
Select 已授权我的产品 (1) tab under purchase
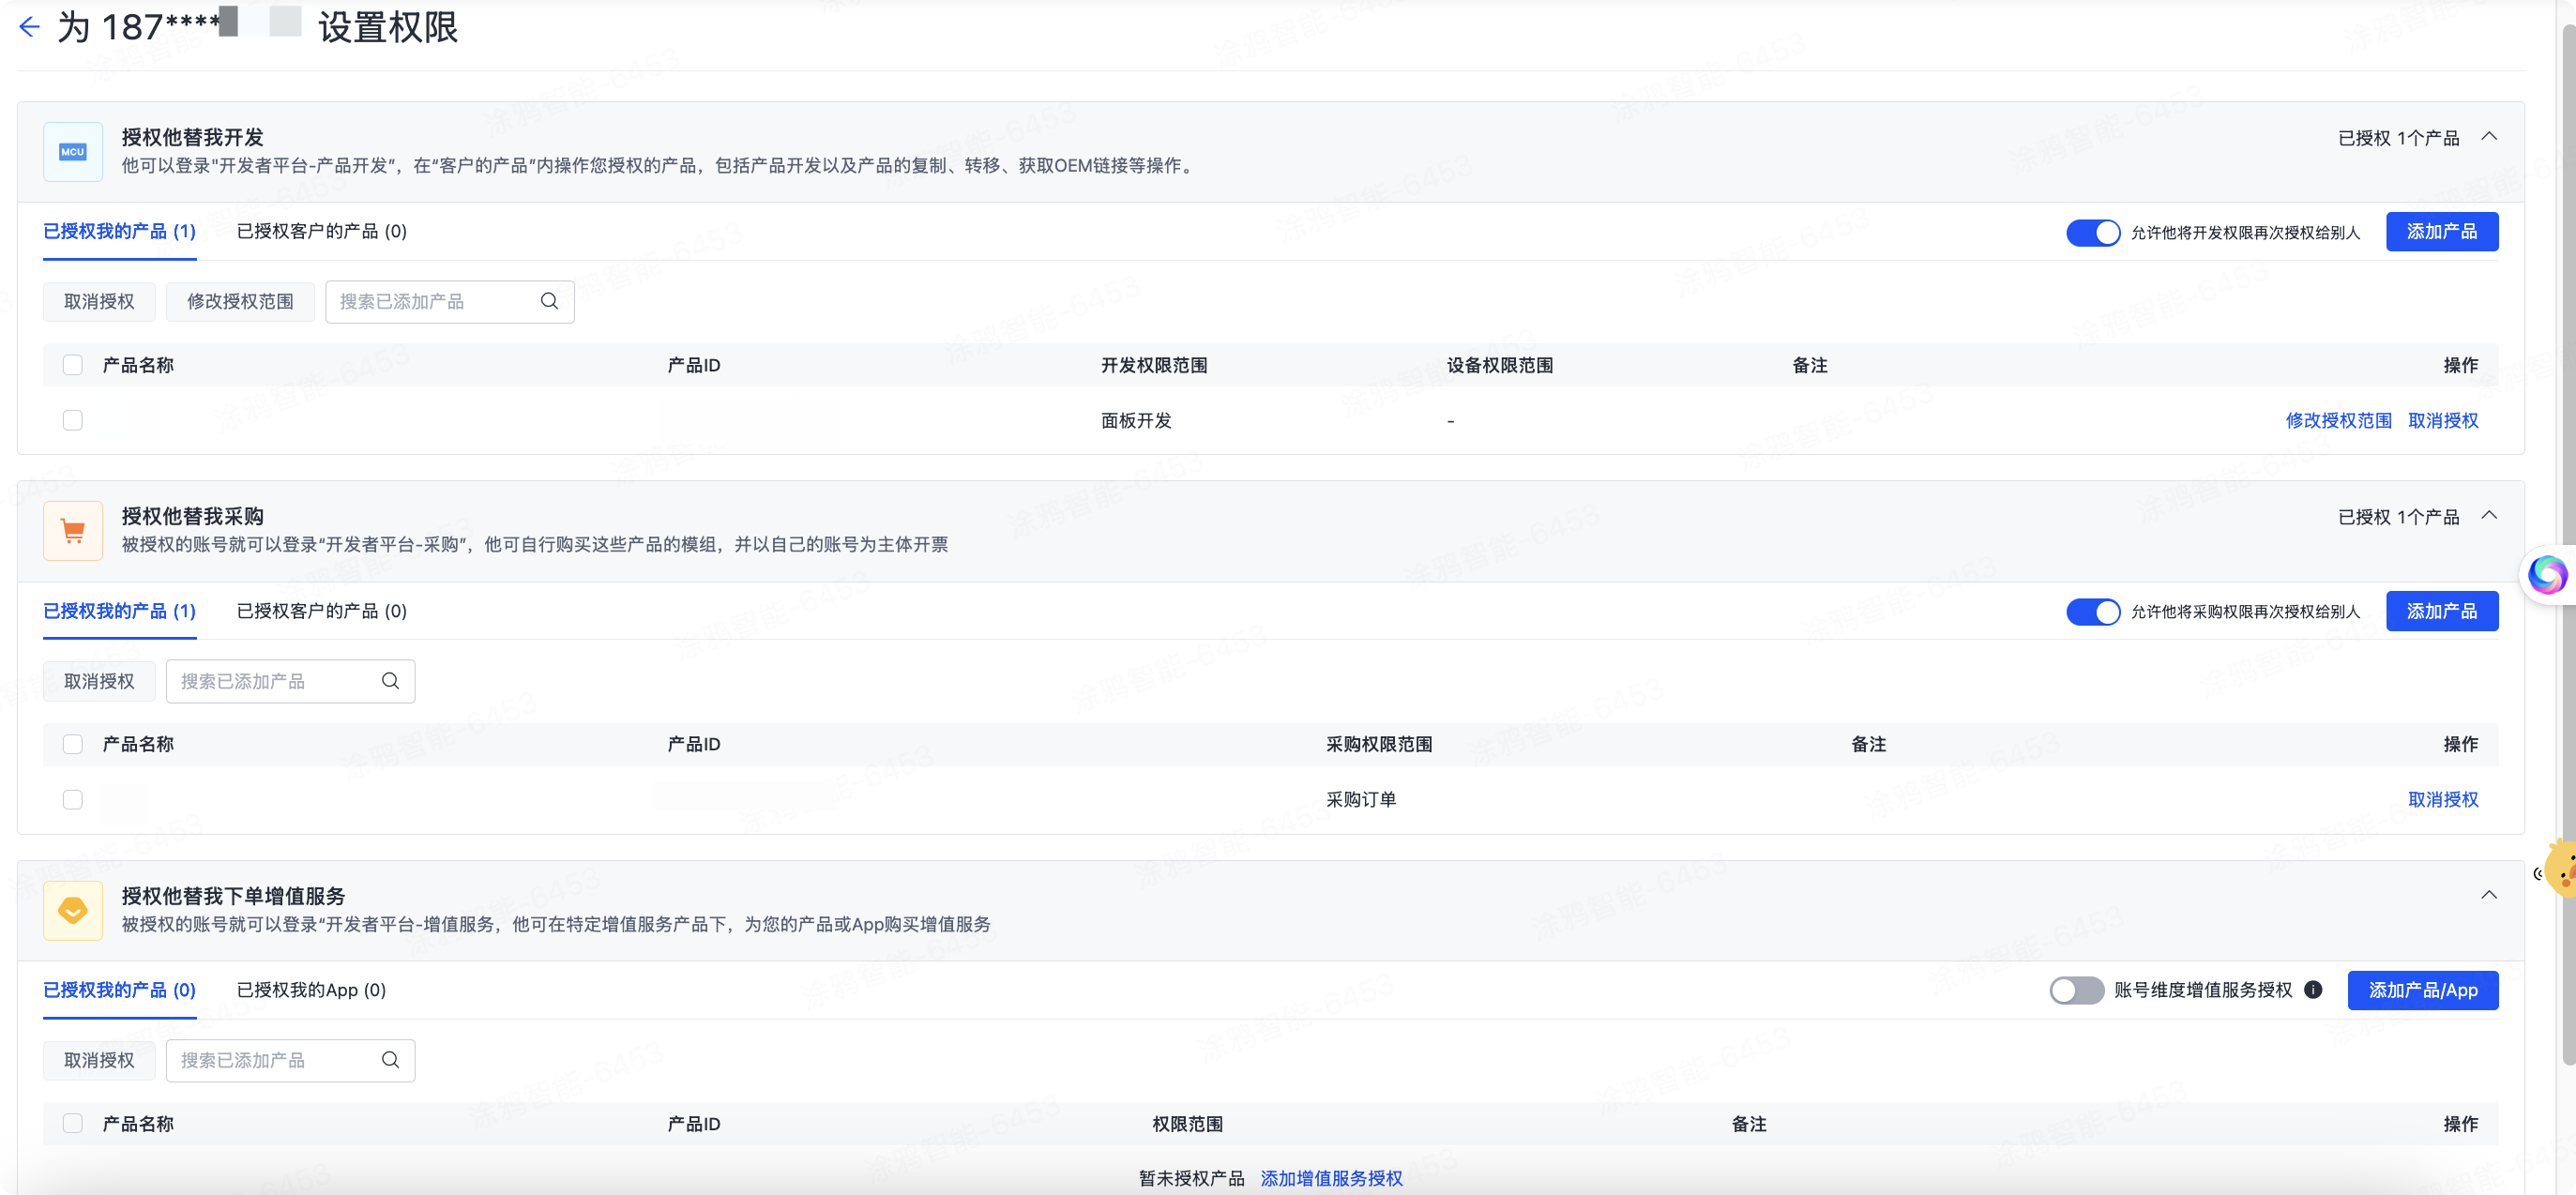pos(120,610)
